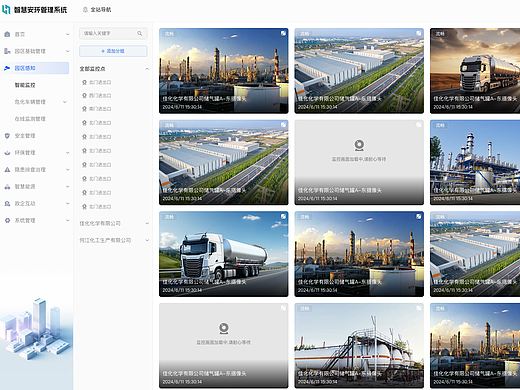
Task: Expand the 危化车辆管理 submenu chevron
Action: 65,102
